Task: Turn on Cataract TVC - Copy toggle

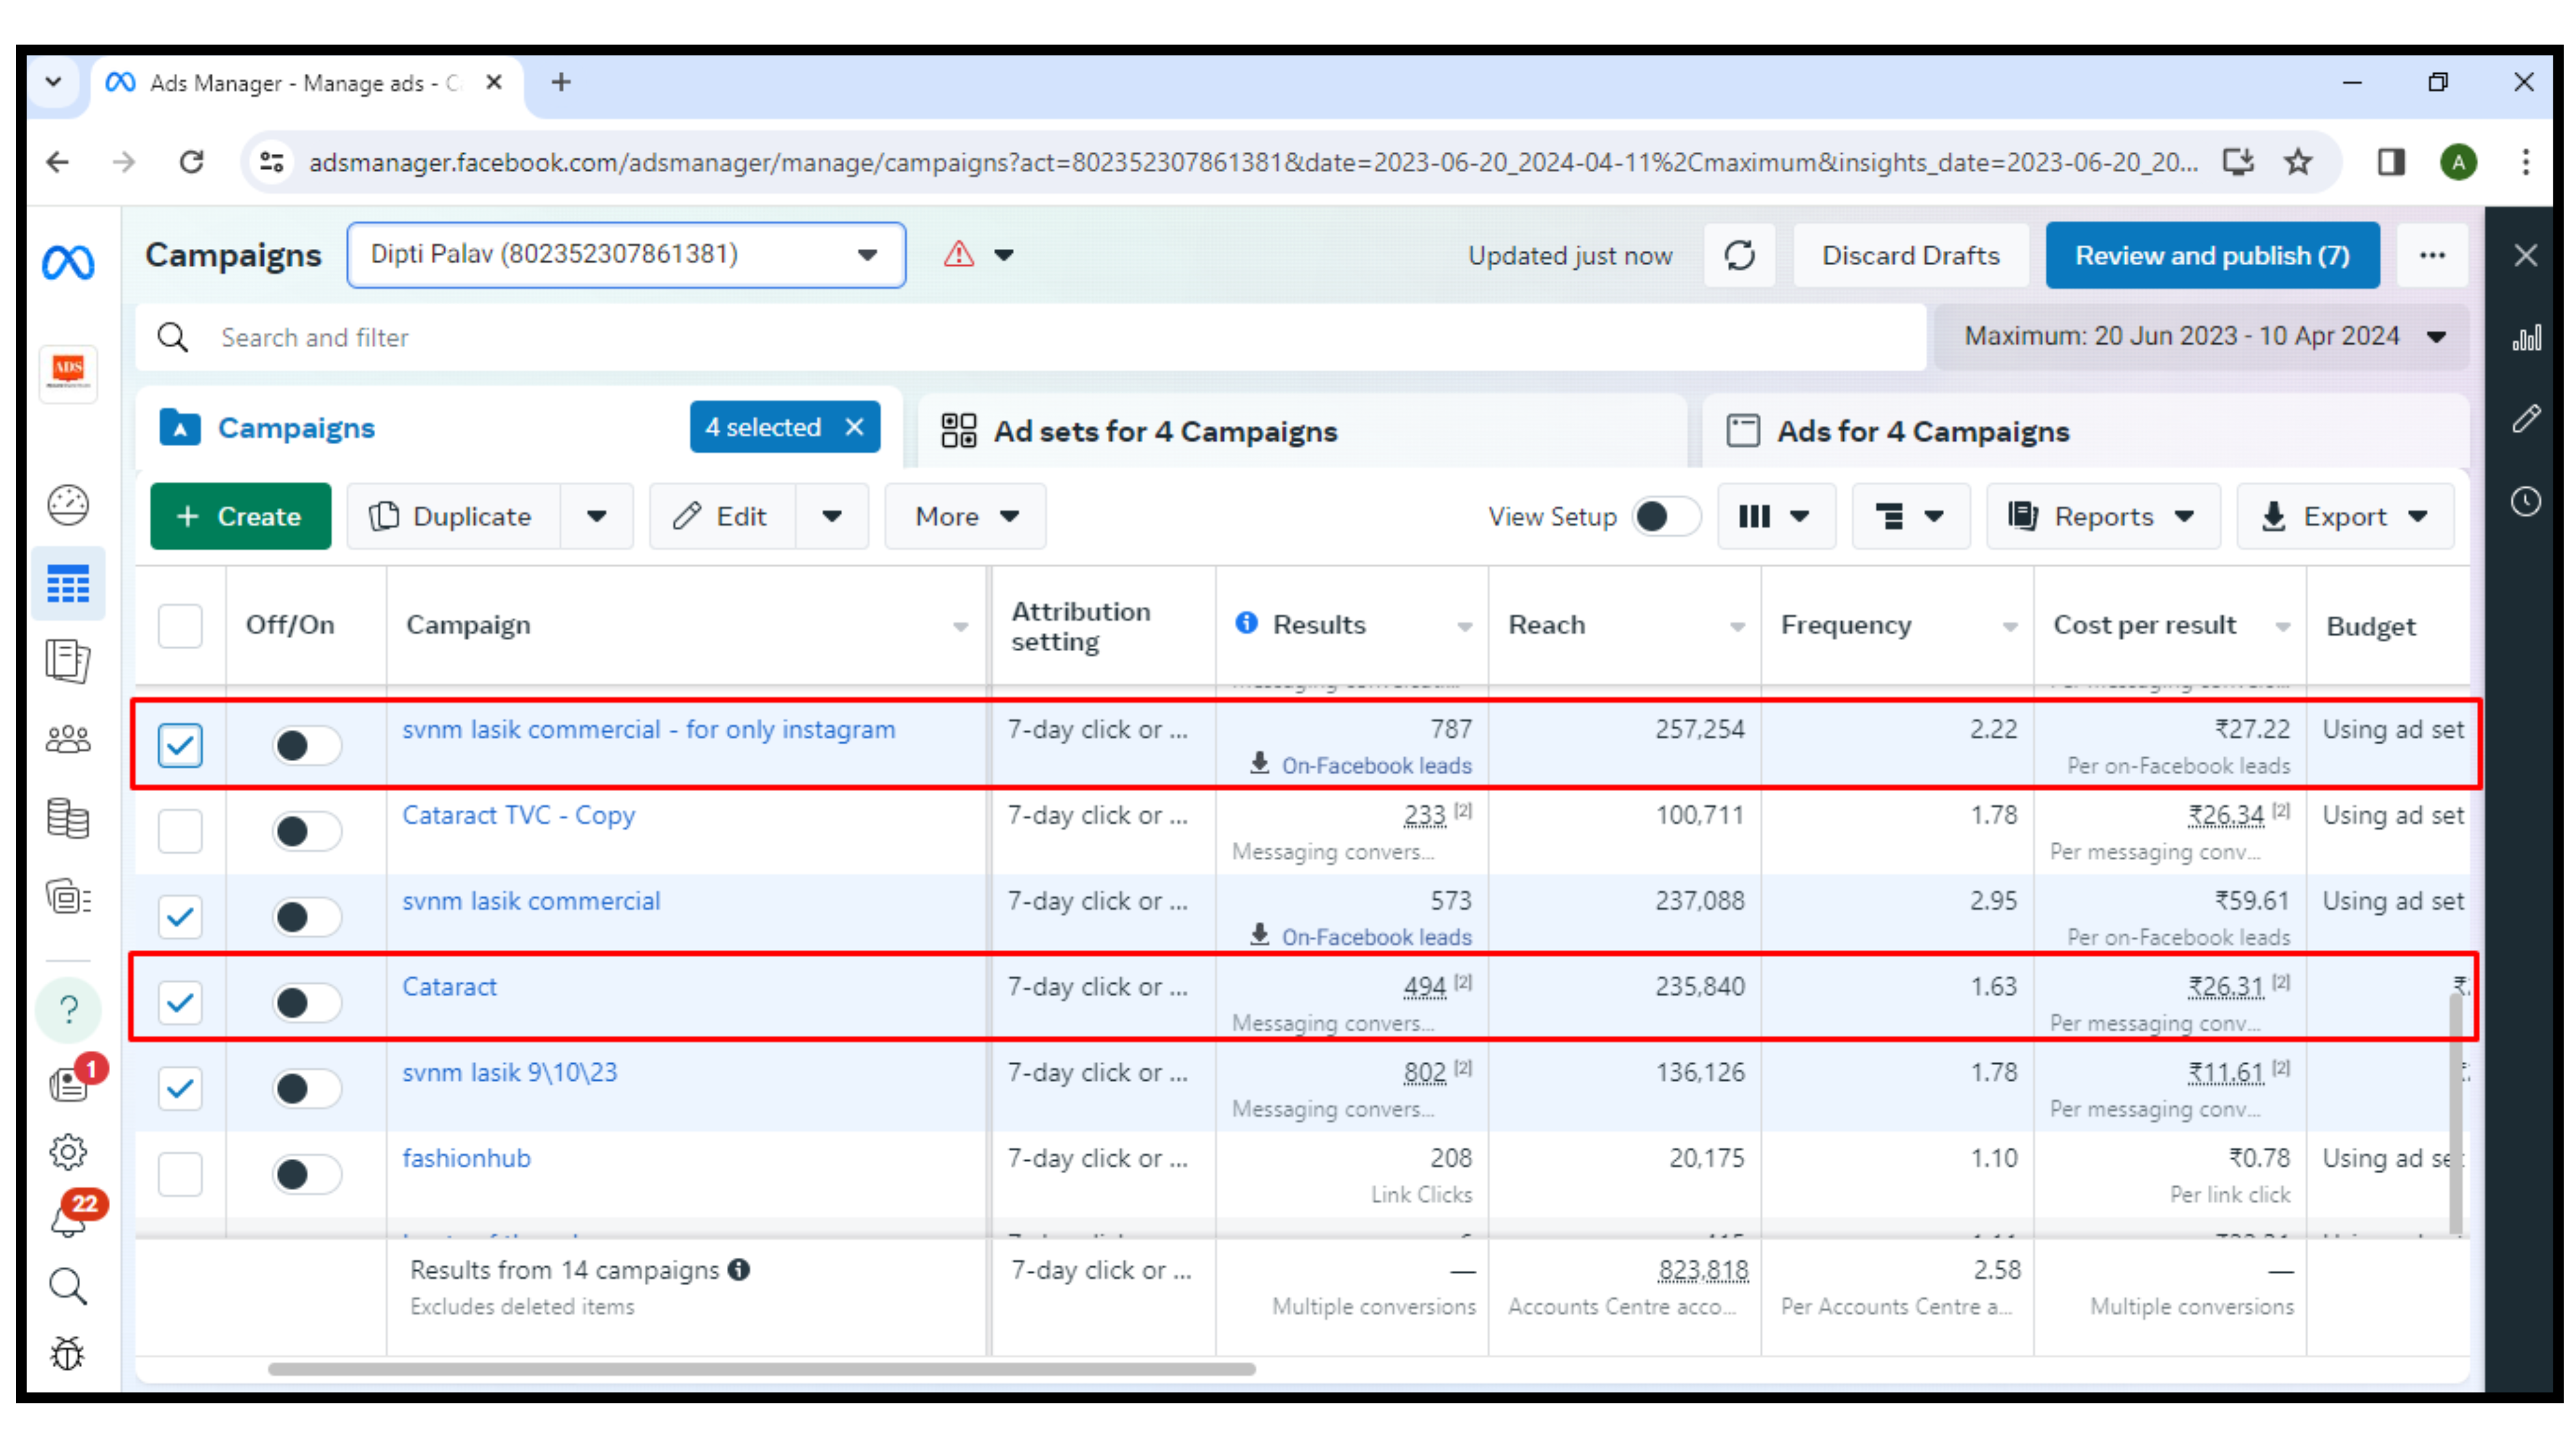Action: pyautogui.click(x=306, y=831)
